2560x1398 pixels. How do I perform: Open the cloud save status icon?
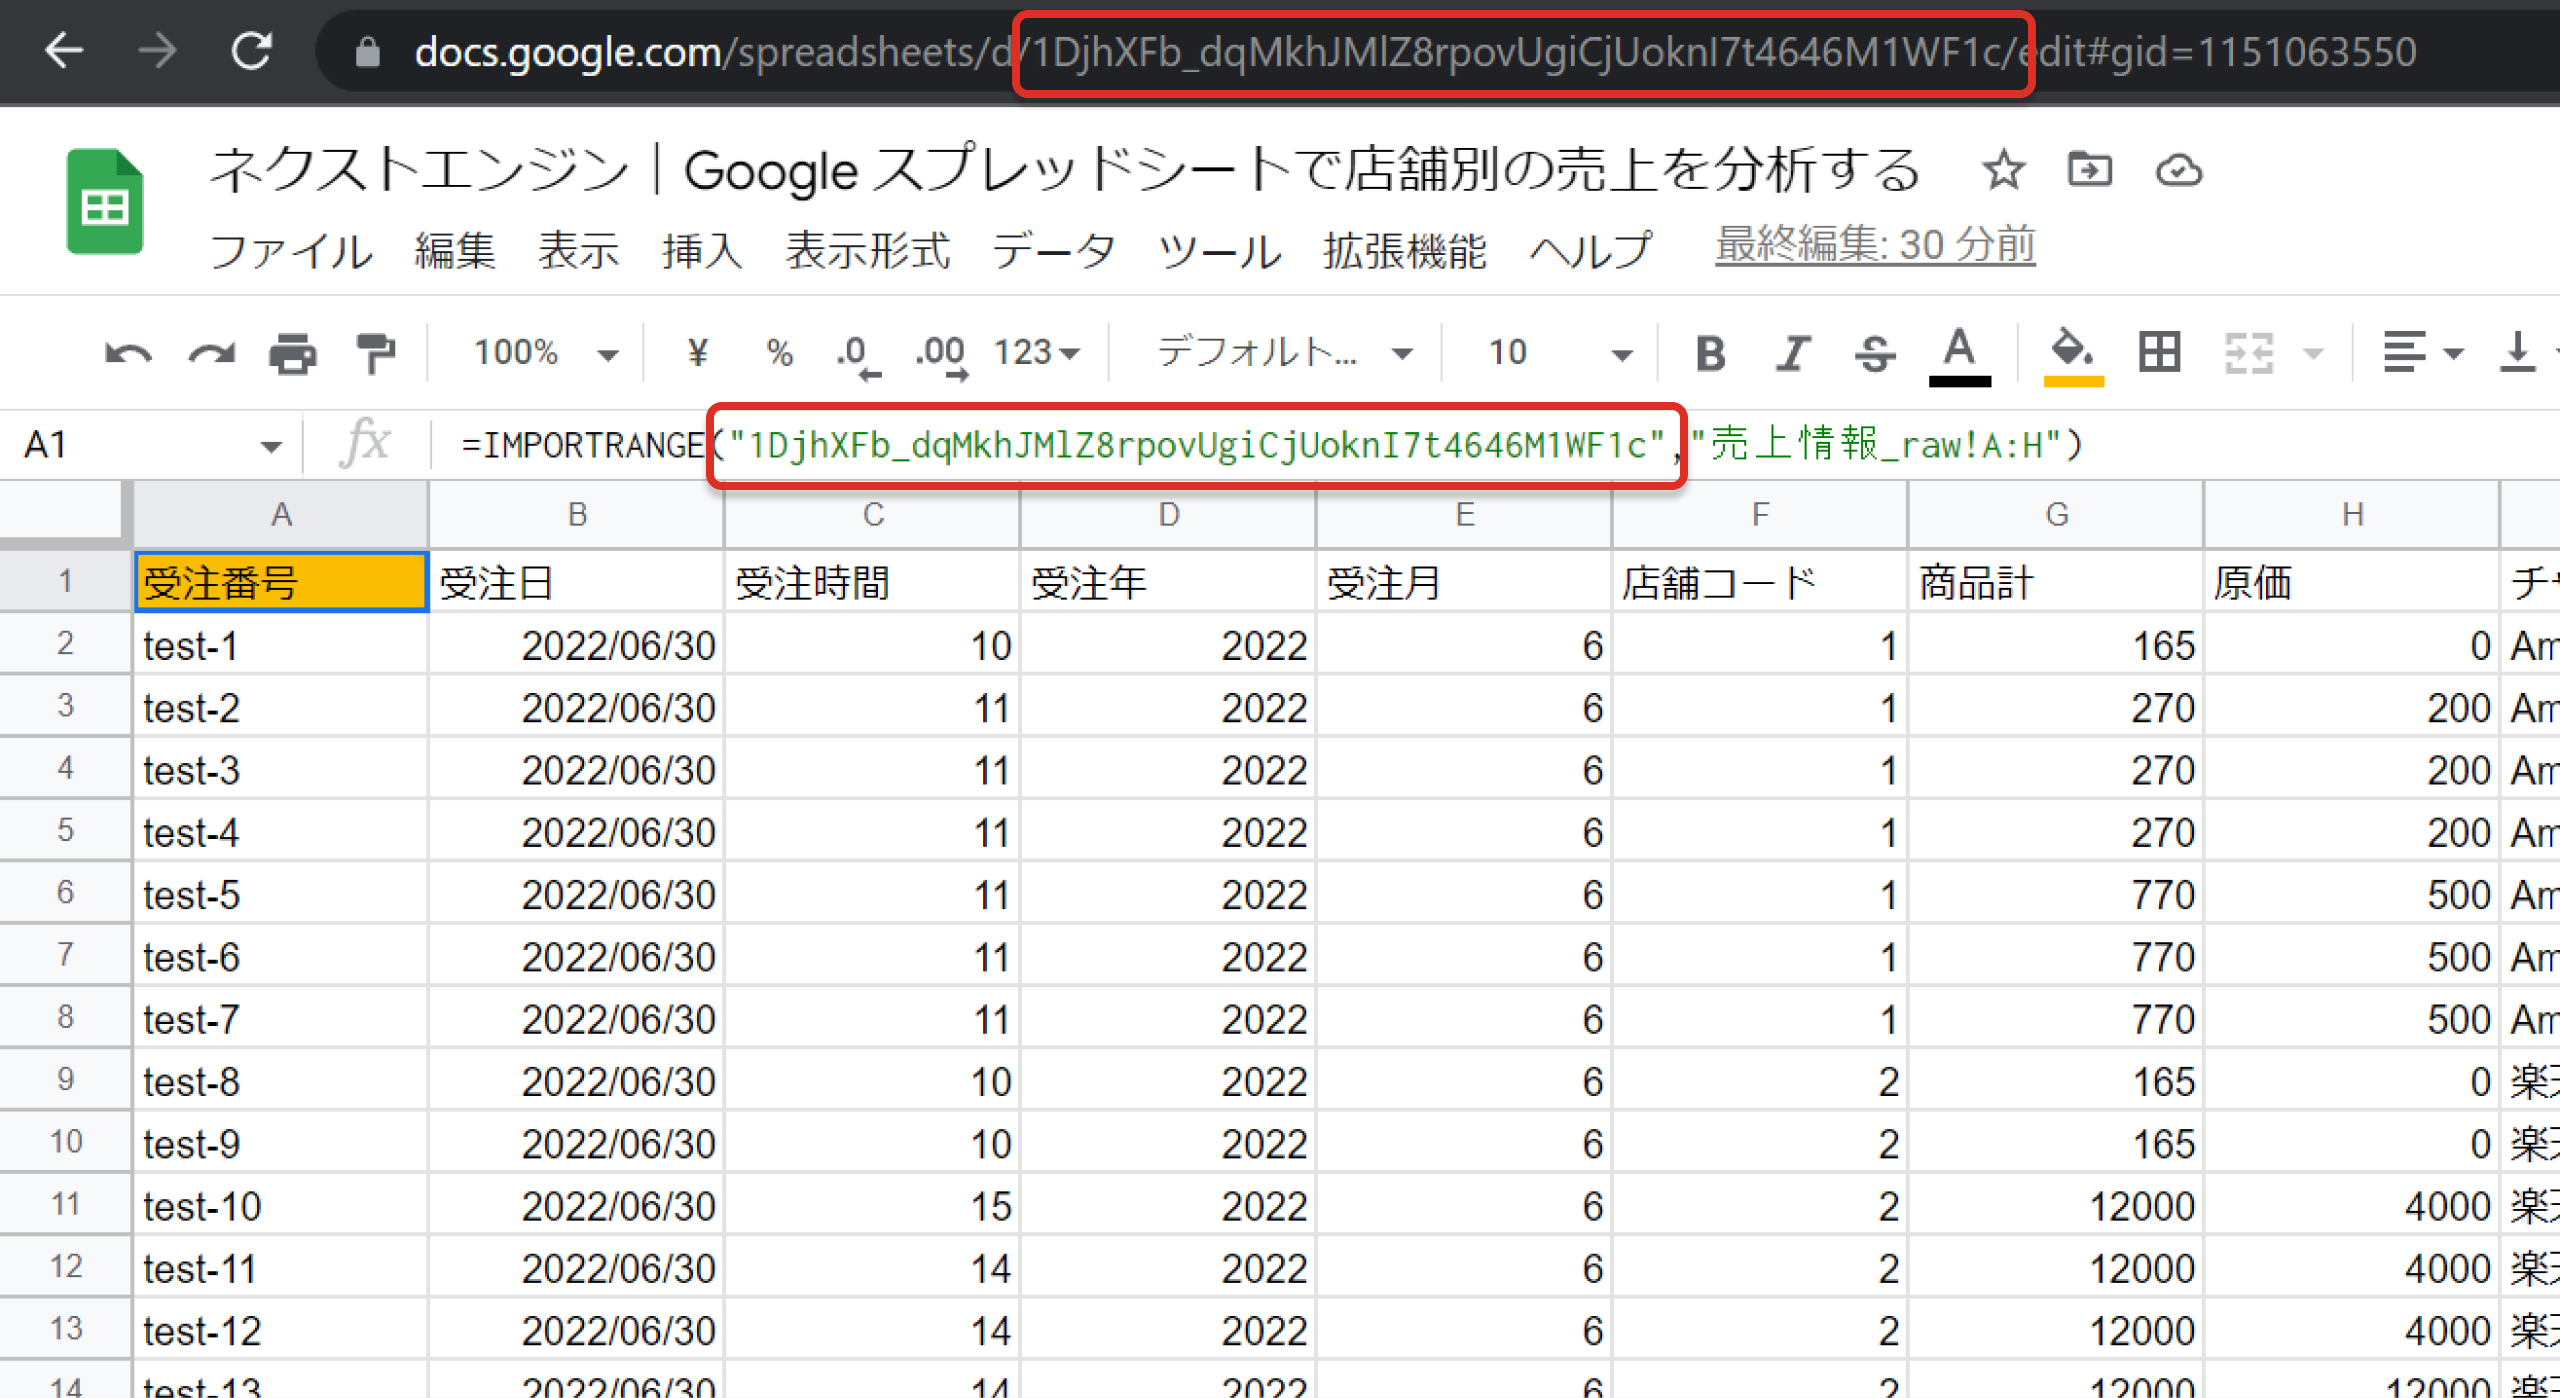point(2178,170)
